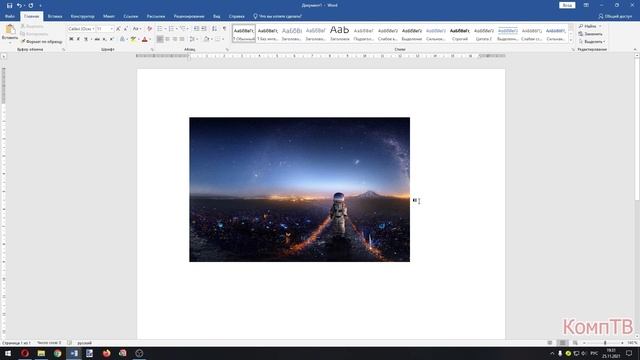This screenshot has height=360, width=640.
Task: Open the font name combo box
Action: (x=81, y=29)
